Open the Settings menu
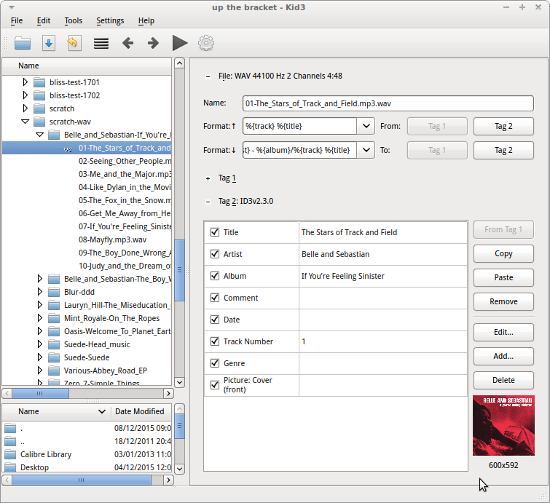550x503 pixels. click(110, 21)
